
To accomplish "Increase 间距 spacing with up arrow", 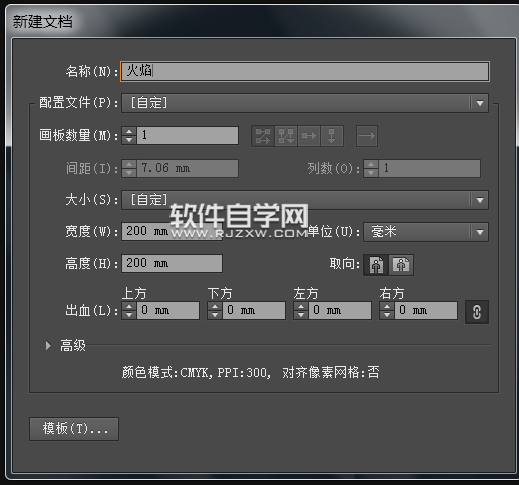I will [x=129, y=164].
